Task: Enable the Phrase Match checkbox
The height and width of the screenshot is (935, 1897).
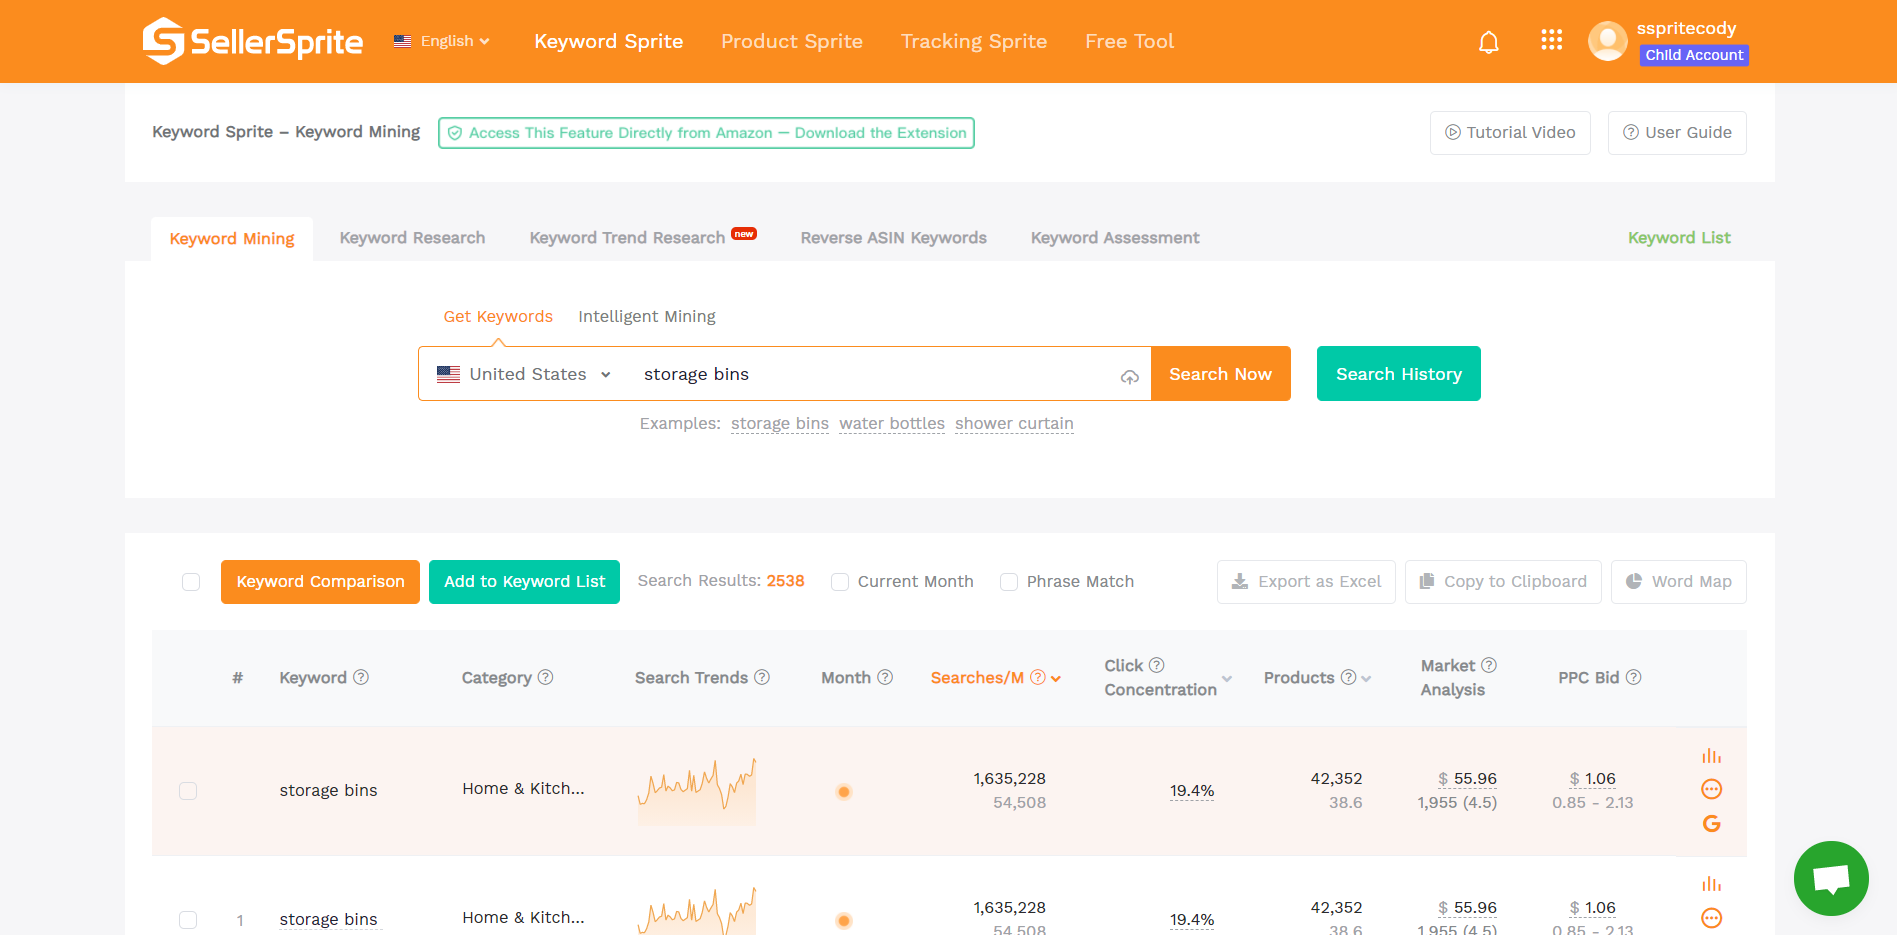Action: [x=1009, y=582]
